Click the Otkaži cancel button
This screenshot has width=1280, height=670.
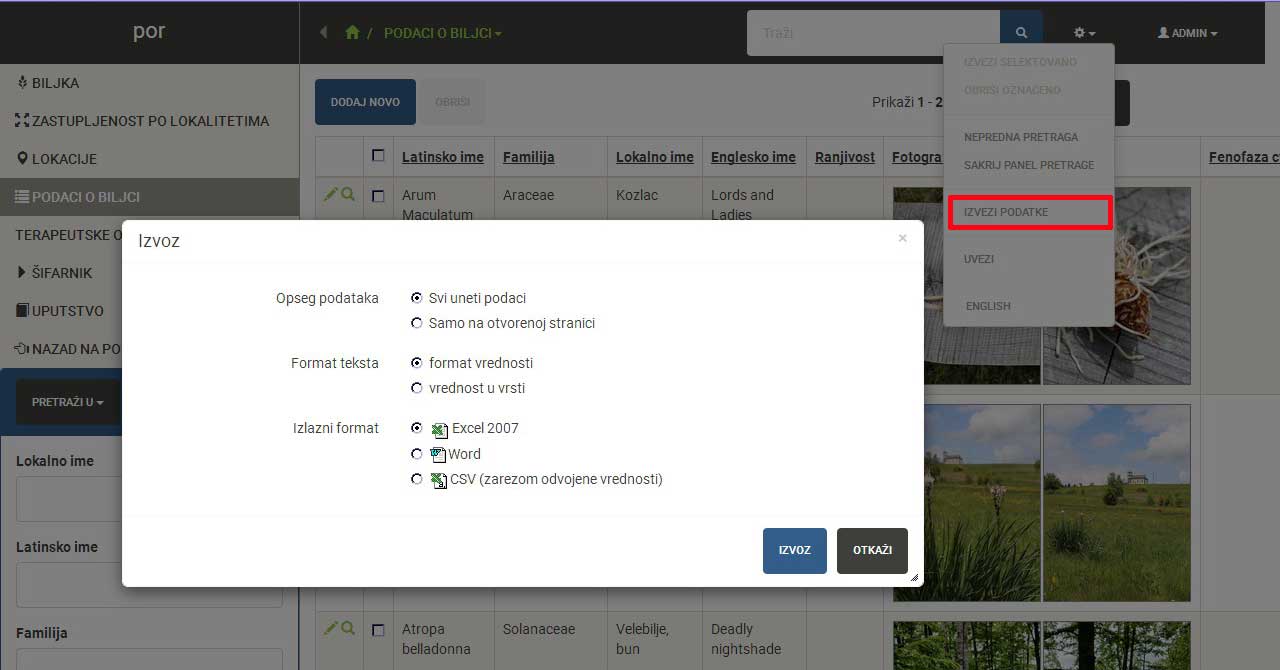pyautogui.click(x=872, y=550)
